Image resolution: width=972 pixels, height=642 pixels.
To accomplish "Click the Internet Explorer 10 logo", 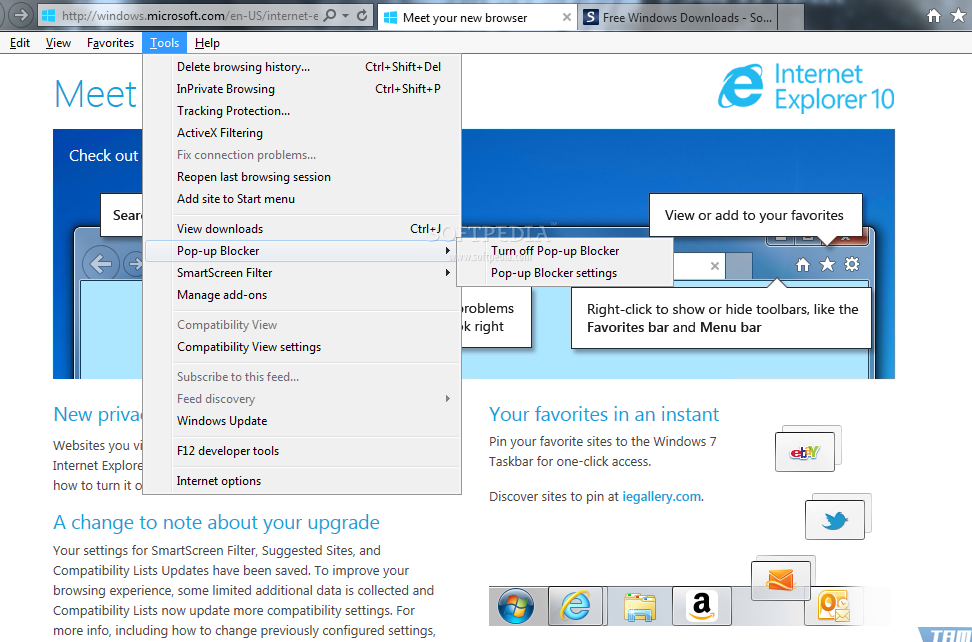I will click(807, 87).
